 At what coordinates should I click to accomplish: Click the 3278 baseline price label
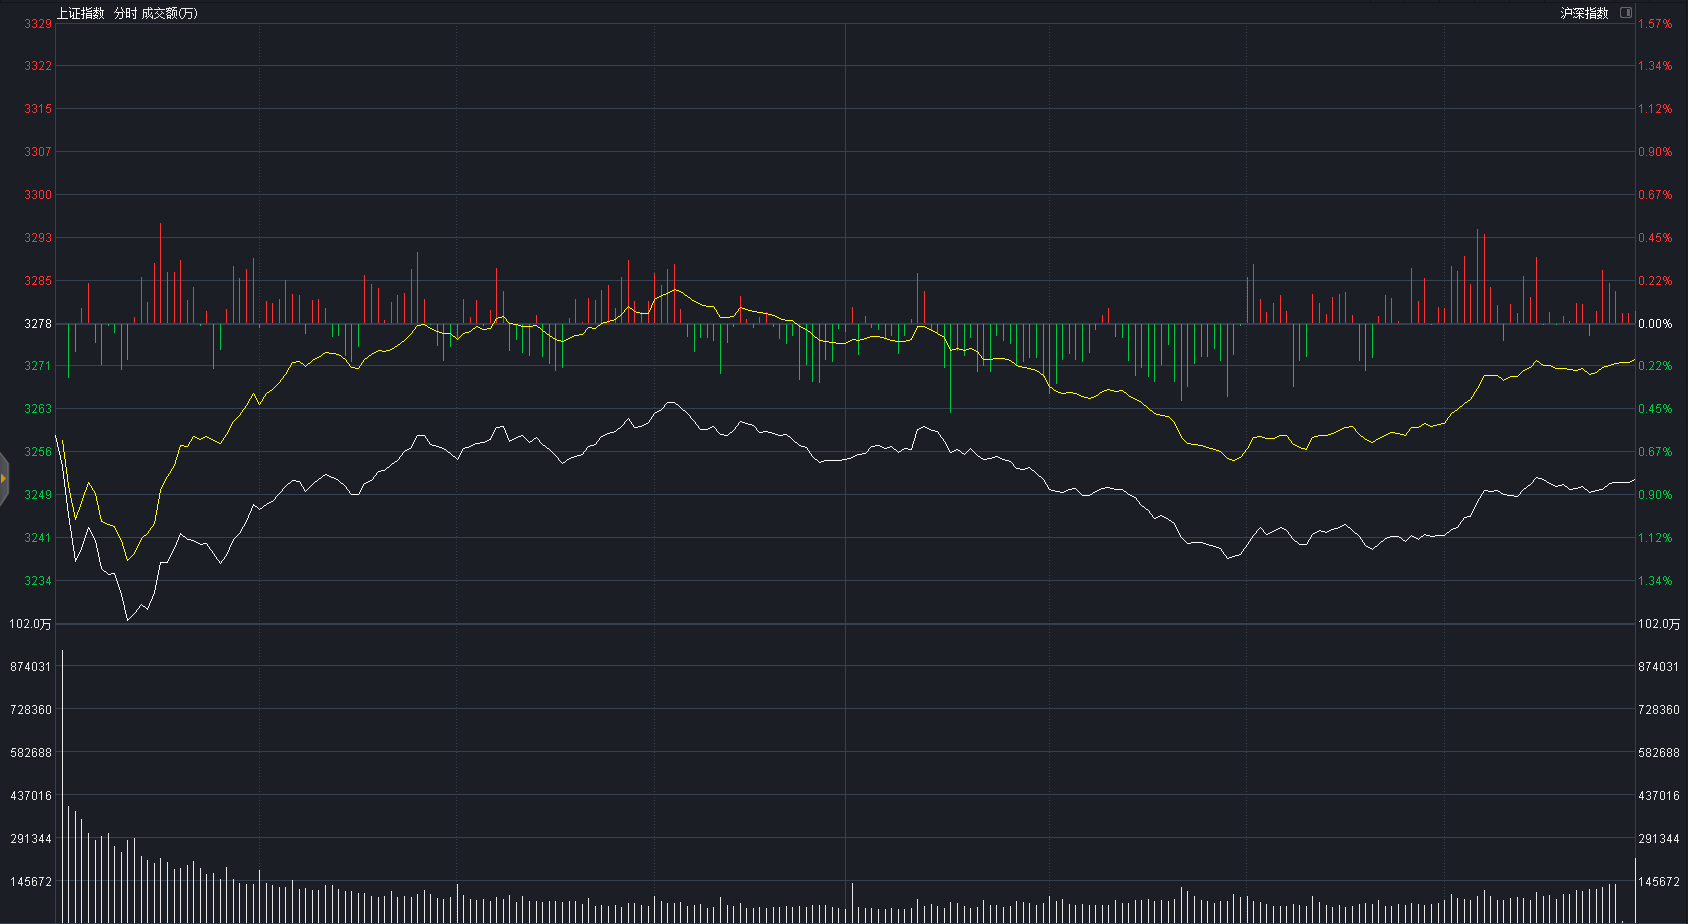[38, 324]
